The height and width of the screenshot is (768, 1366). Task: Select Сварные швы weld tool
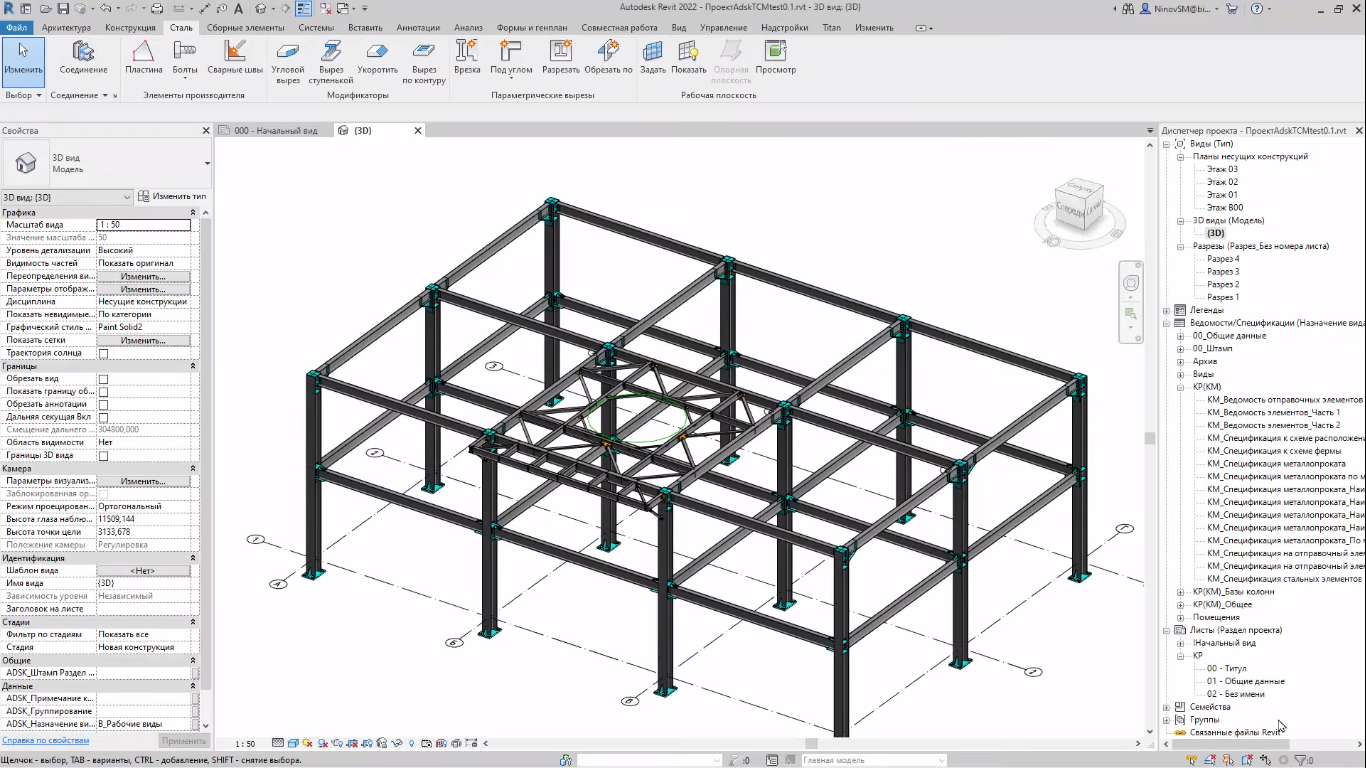235,58
